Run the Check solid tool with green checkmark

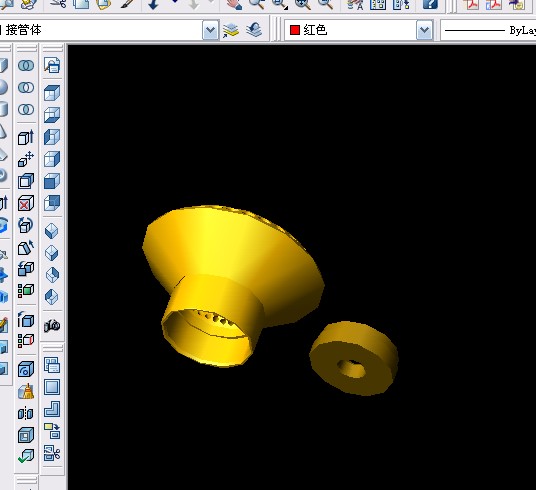point(26,456)
